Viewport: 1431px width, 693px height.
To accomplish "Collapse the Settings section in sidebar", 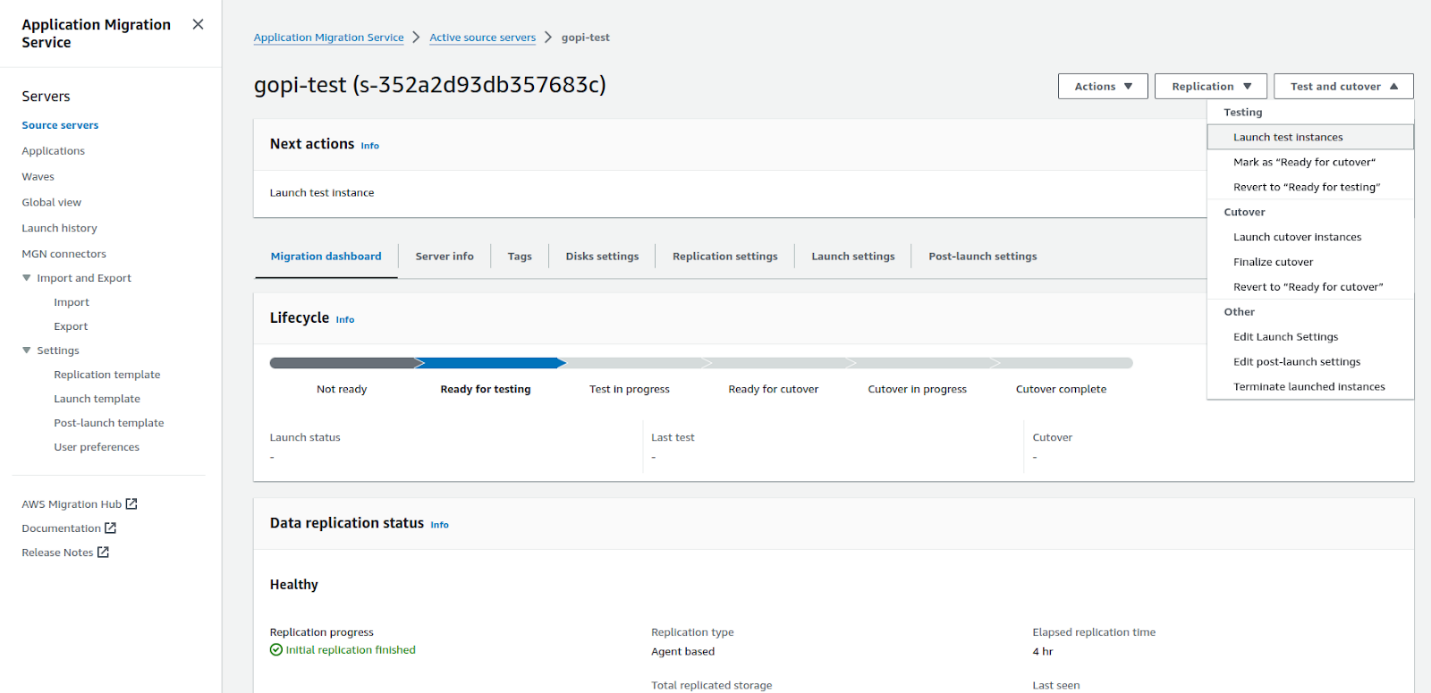I will pyautogui.click(x=27, y=350).
